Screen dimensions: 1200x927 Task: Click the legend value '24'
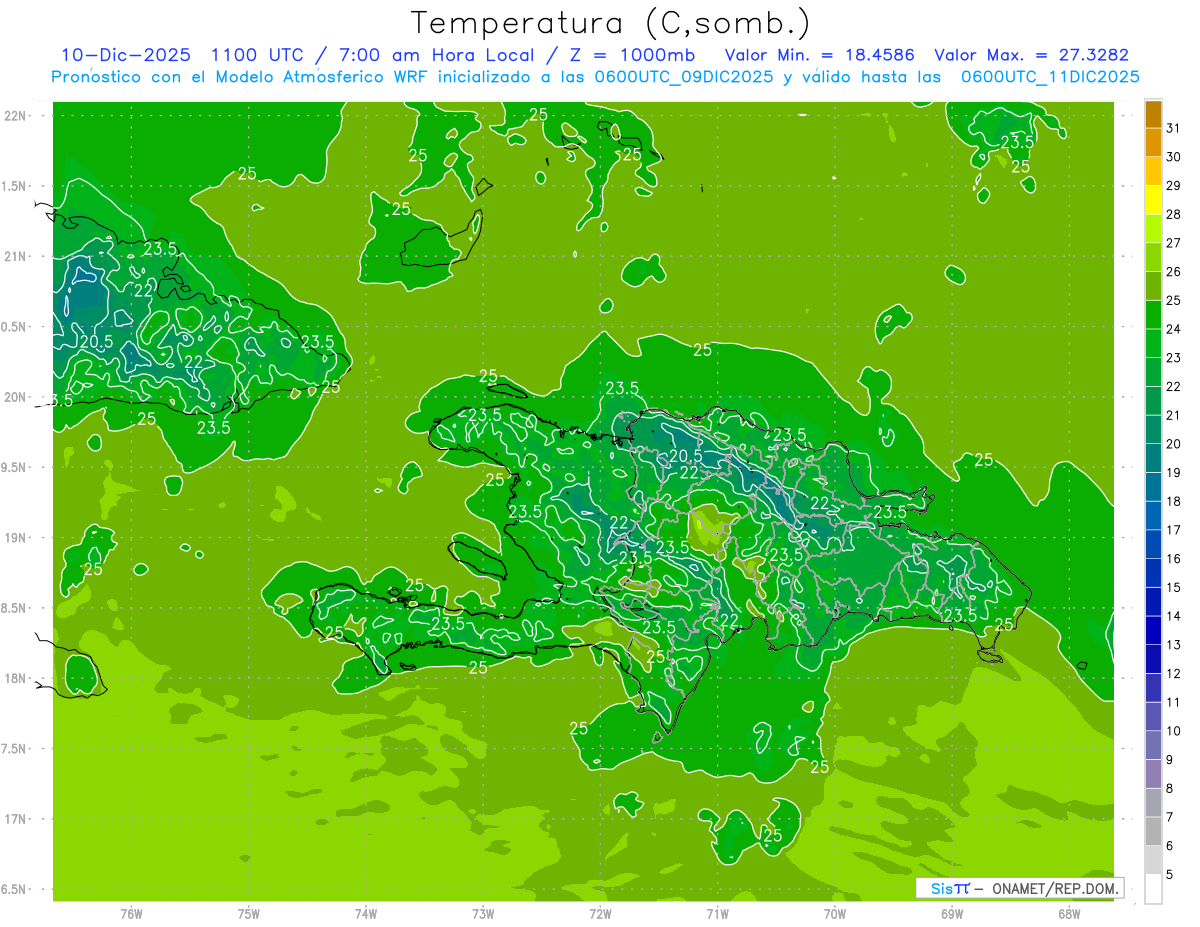pyautogui.click(x=1174, y=329)
